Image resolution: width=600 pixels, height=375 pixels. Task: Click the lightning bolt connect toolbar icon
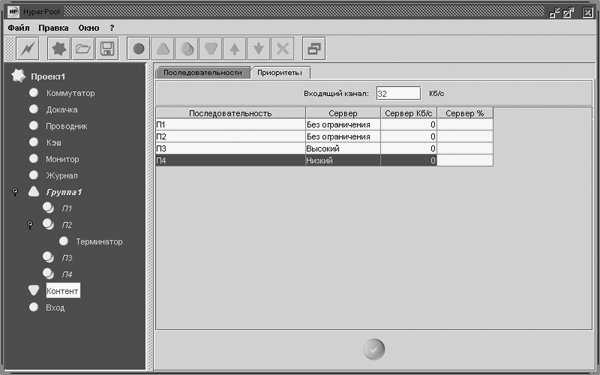click(x=28, y=49)
